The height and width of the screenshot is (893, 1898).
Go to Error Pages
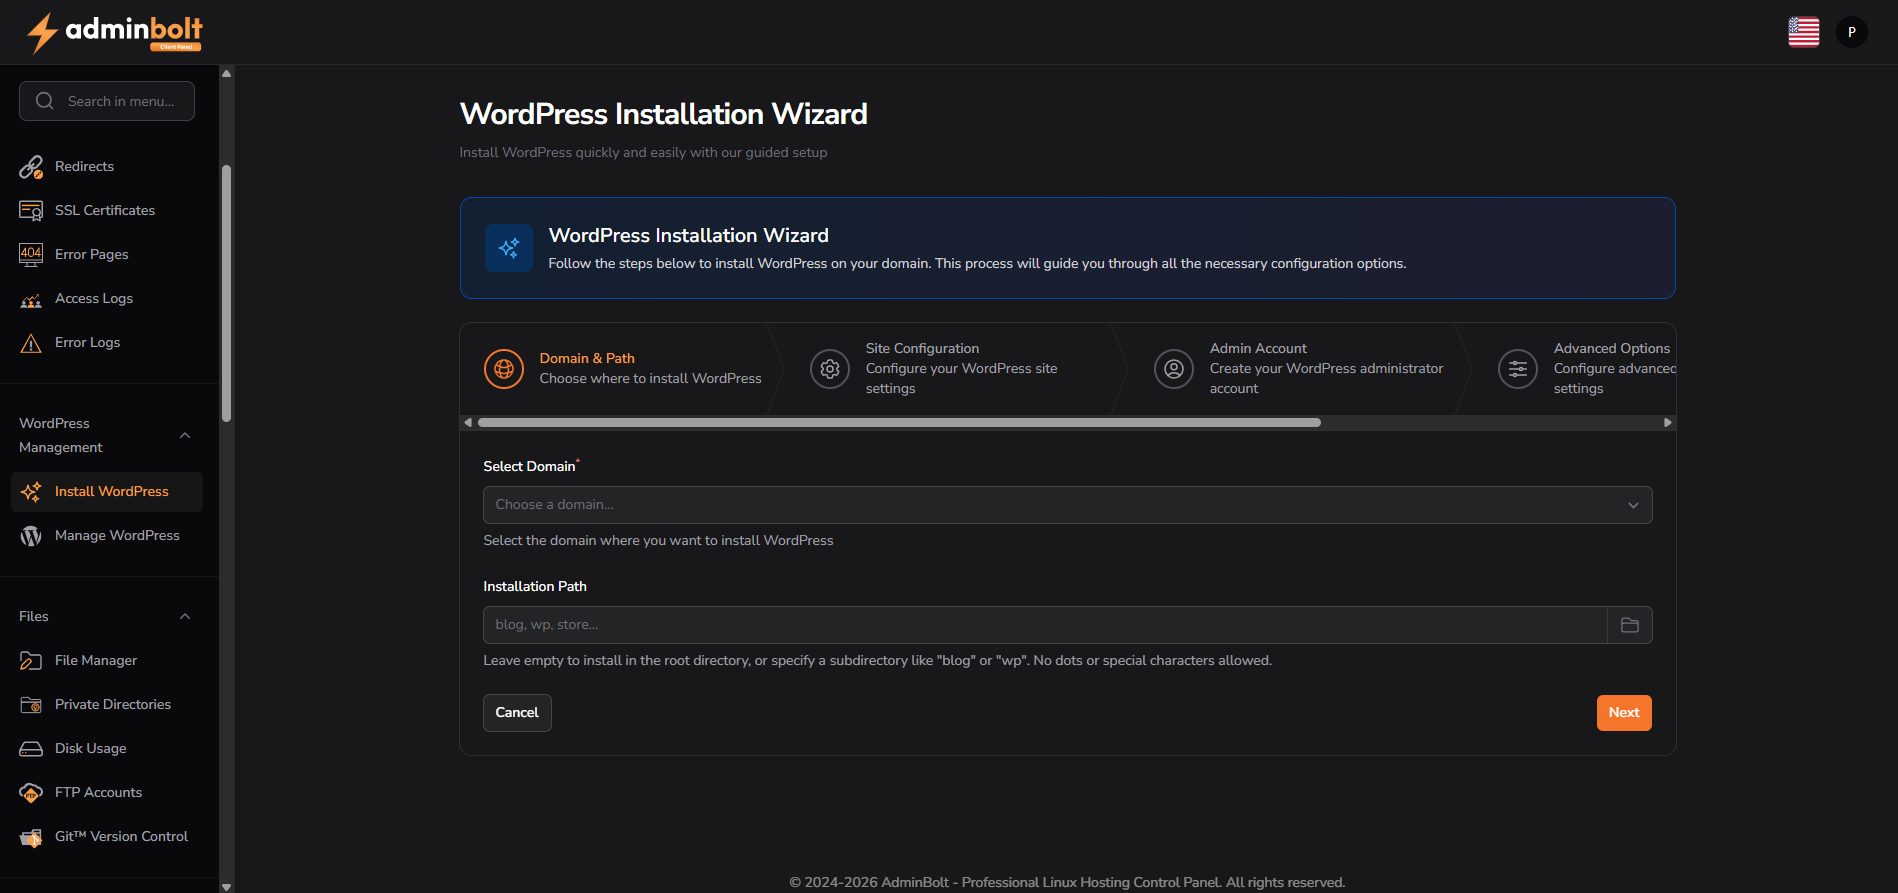(107, 255)
